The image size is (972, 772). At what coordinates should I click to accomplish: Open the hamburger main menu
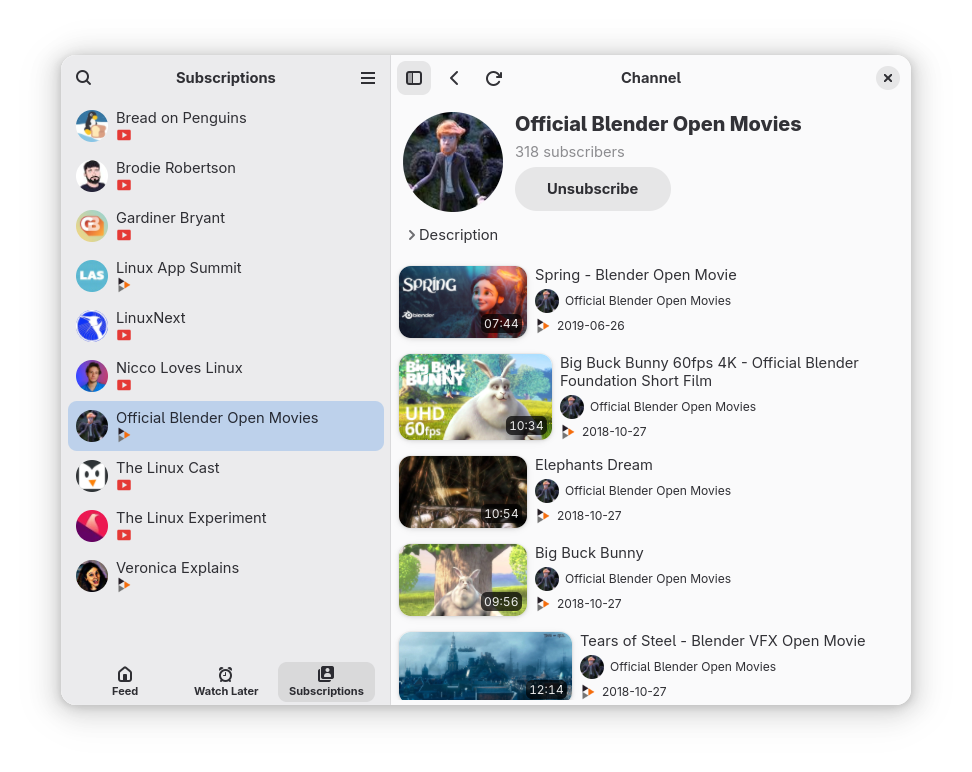[368, 78]
